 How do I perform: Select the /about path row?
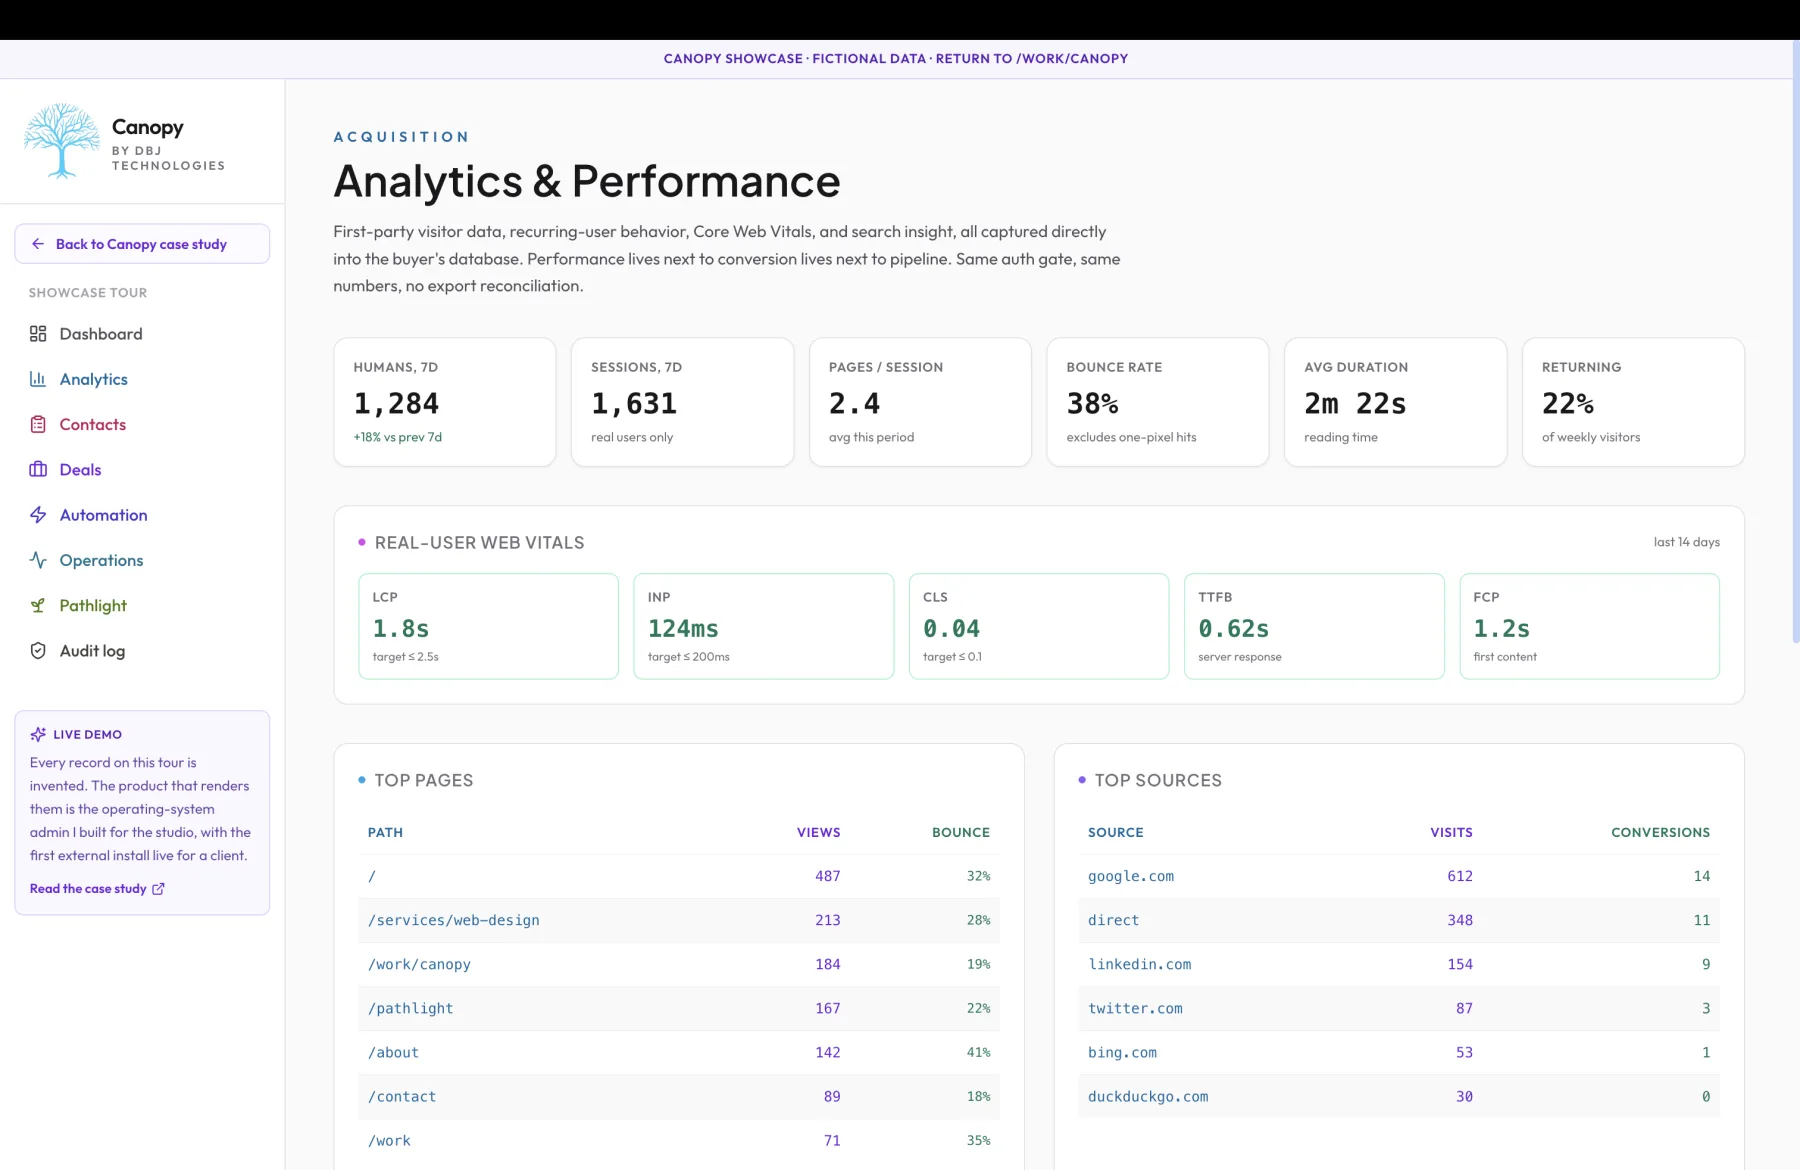pos(679,1052)
